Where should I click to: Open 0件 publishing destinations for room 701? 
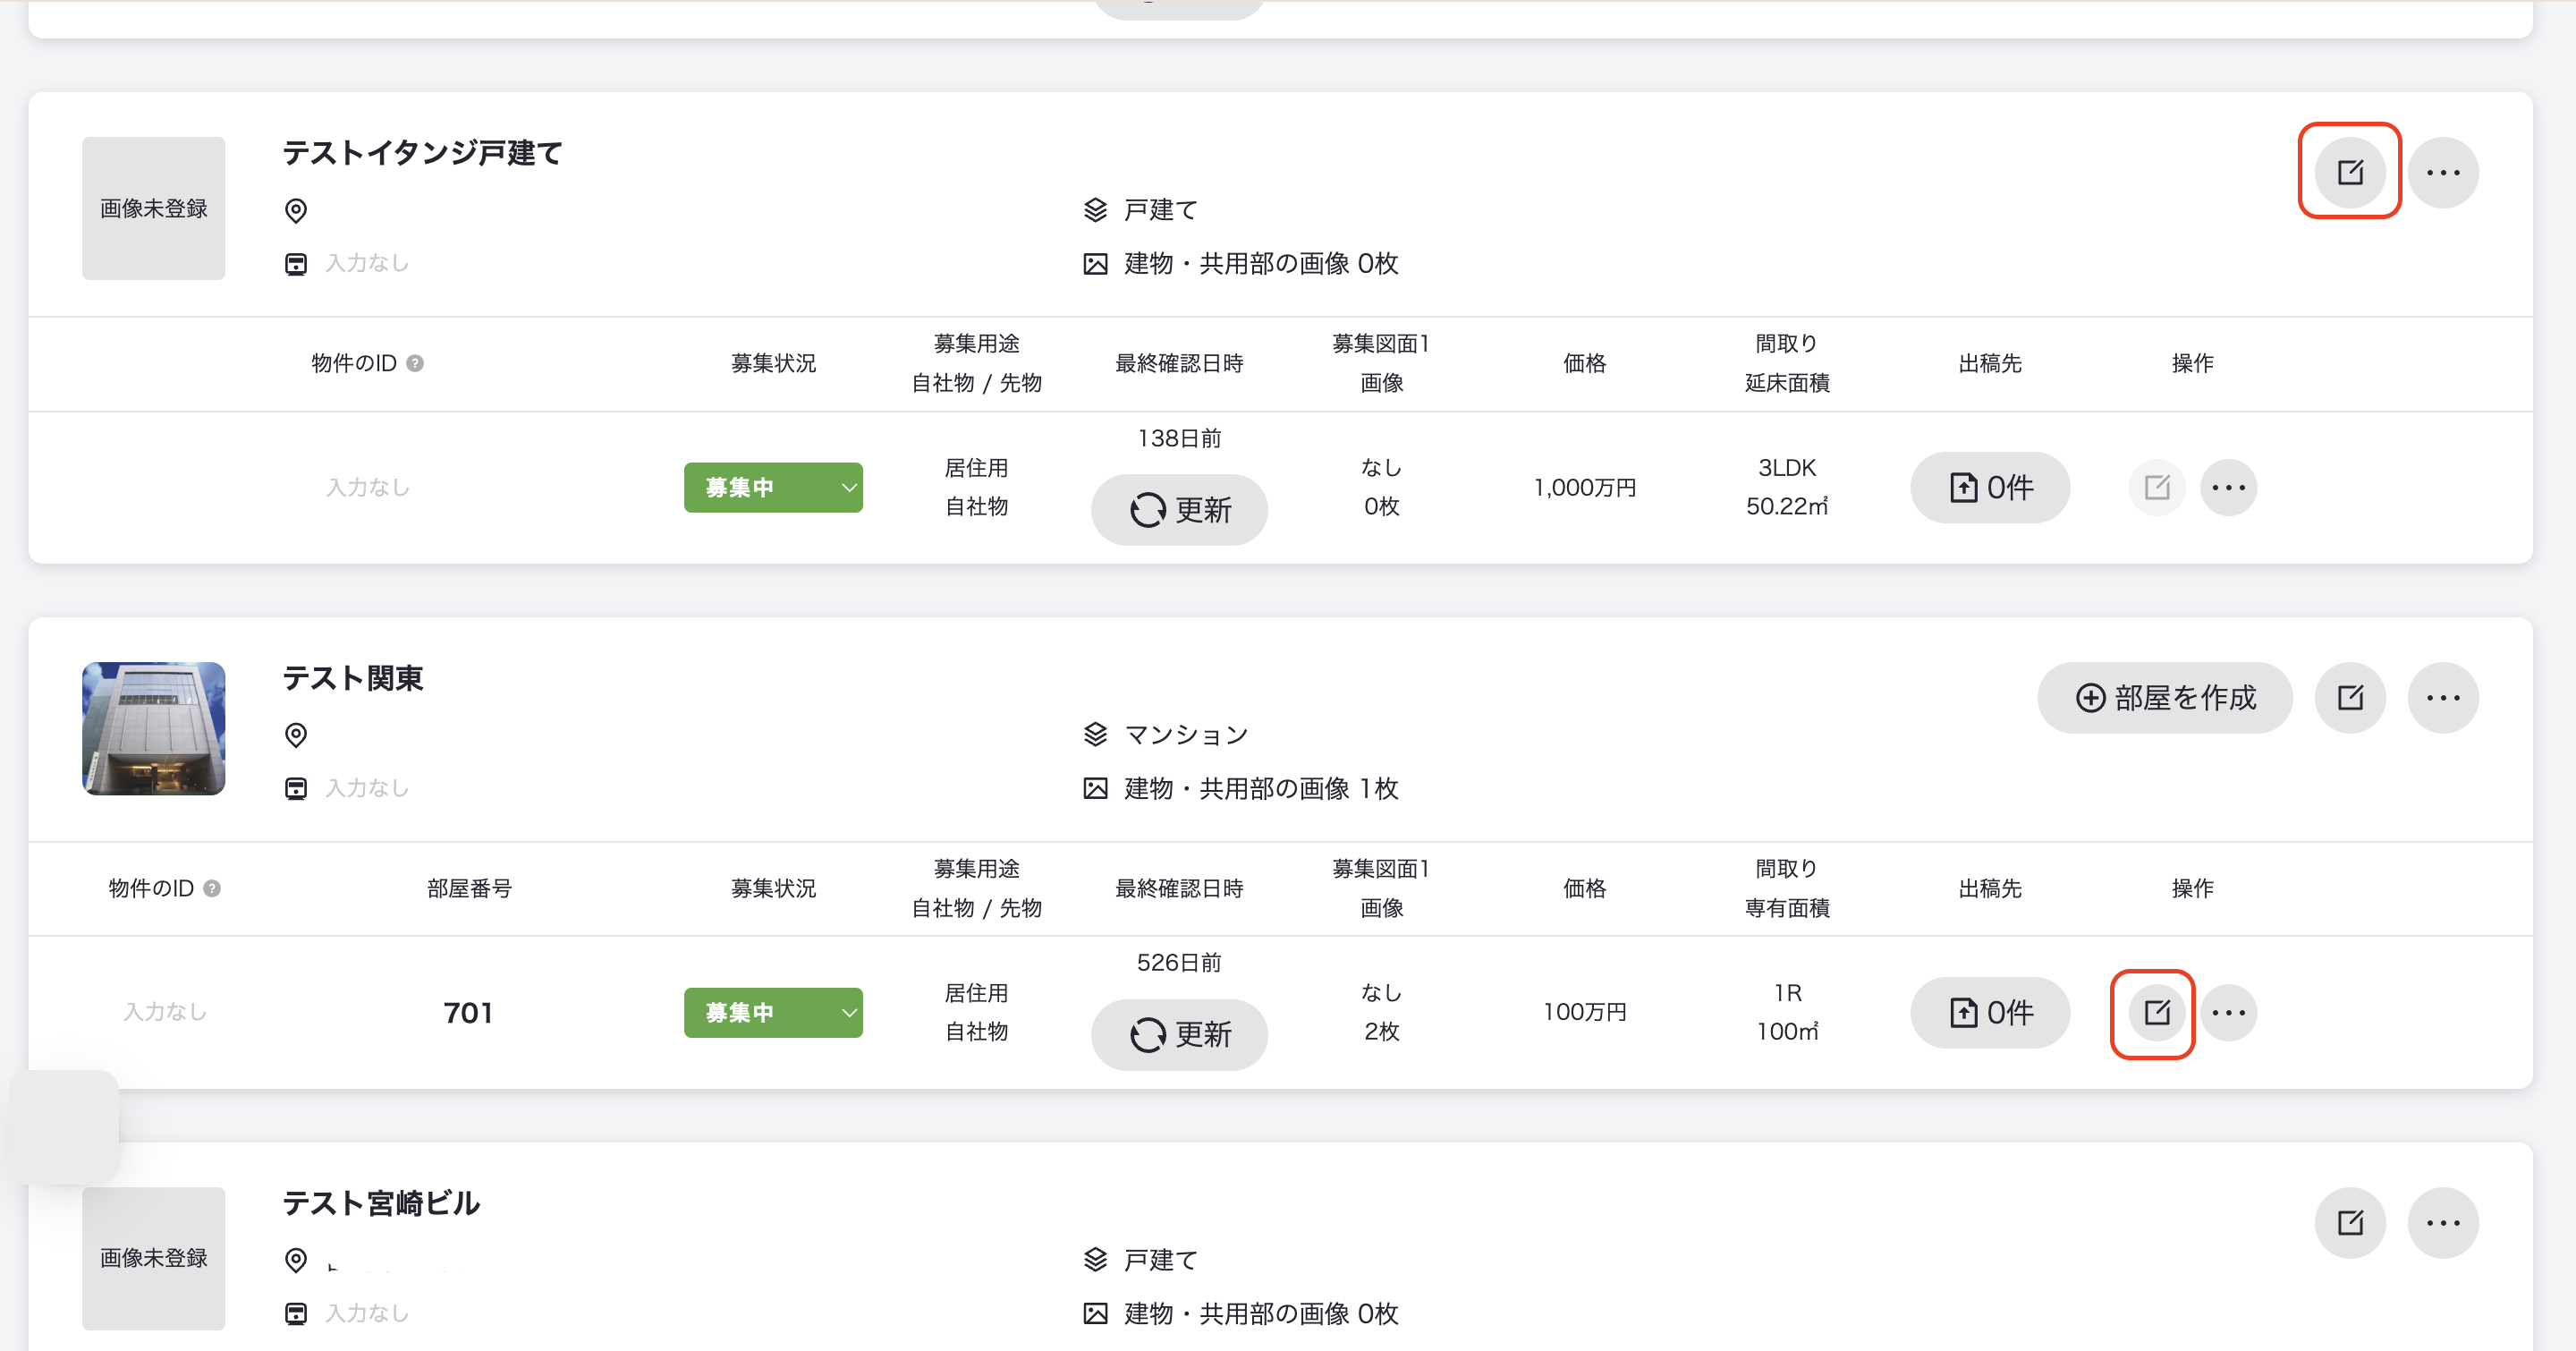tap(1989, 1012)
